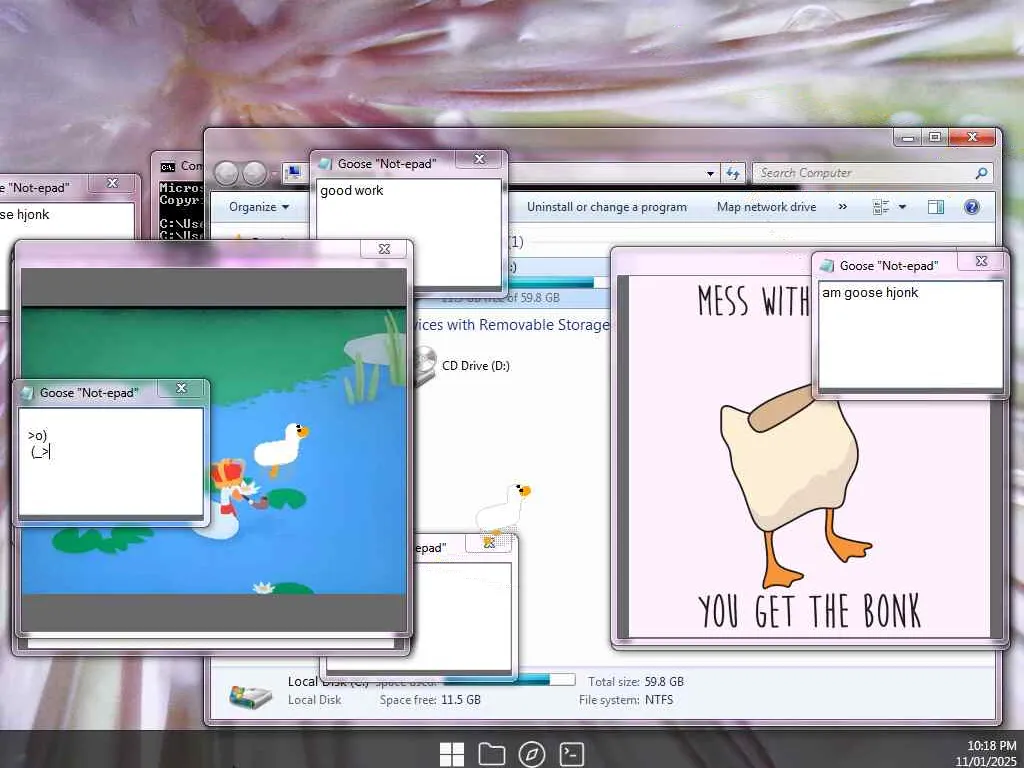Viewport: 1024px width, 768px height.
Task: Launch the compass browser icon on taskbar
Action: (532, 754)
